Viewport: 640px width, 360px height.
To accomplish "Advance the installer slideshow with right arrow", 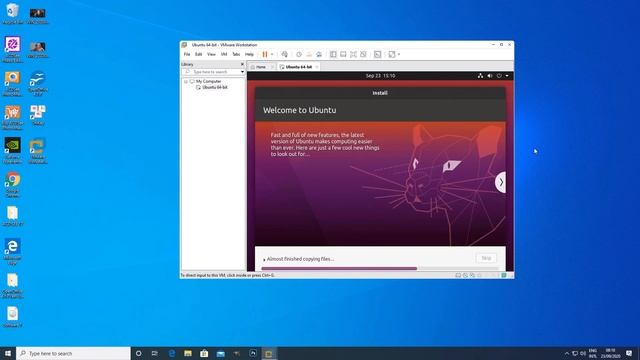I will tap(501, 182).
